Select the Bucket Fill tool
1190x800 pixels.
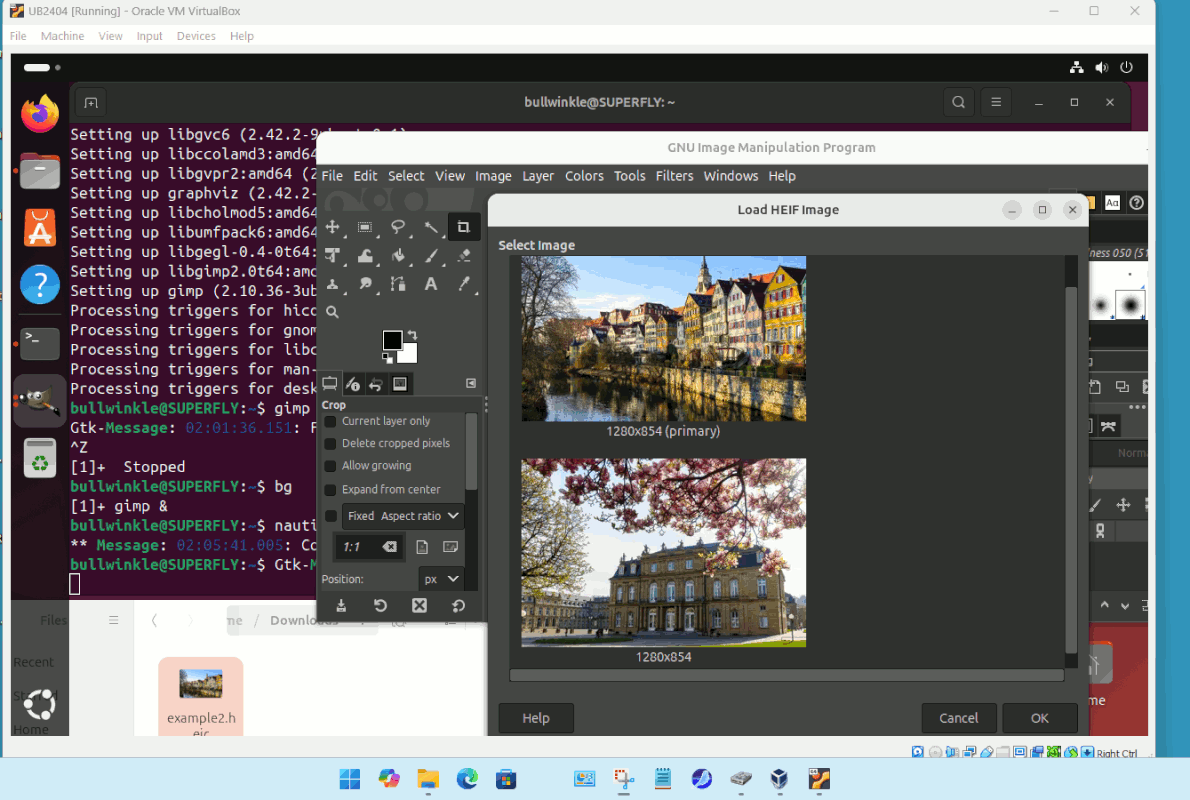coord(398,256)
